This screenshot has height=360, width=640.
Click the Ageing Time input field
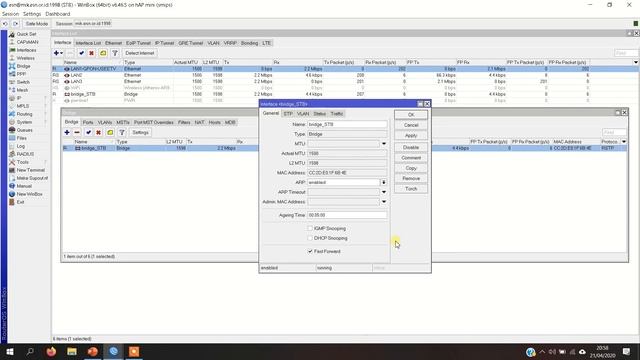347,215
